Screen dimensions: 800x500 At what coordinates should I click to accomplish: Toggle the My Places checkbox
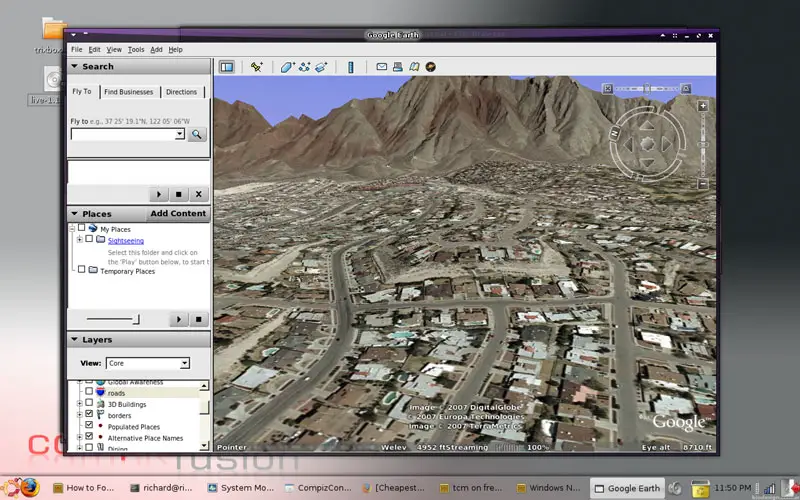click(x=82, y=228)
